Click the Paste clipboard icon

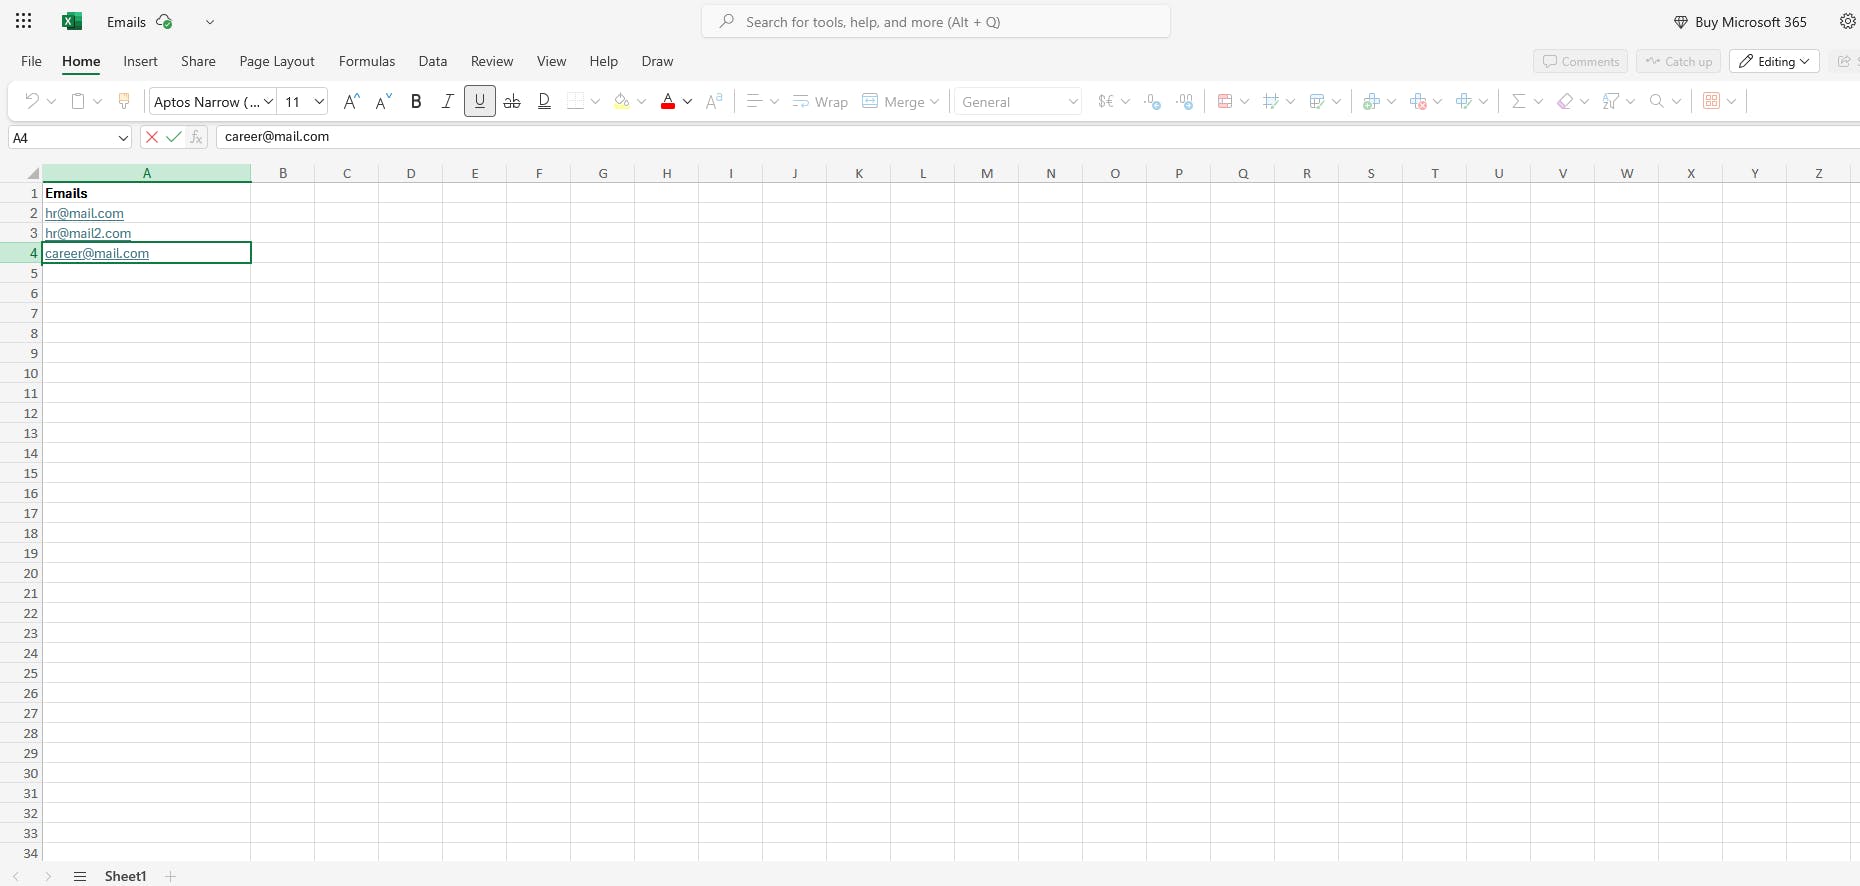(x=78, y=101)
